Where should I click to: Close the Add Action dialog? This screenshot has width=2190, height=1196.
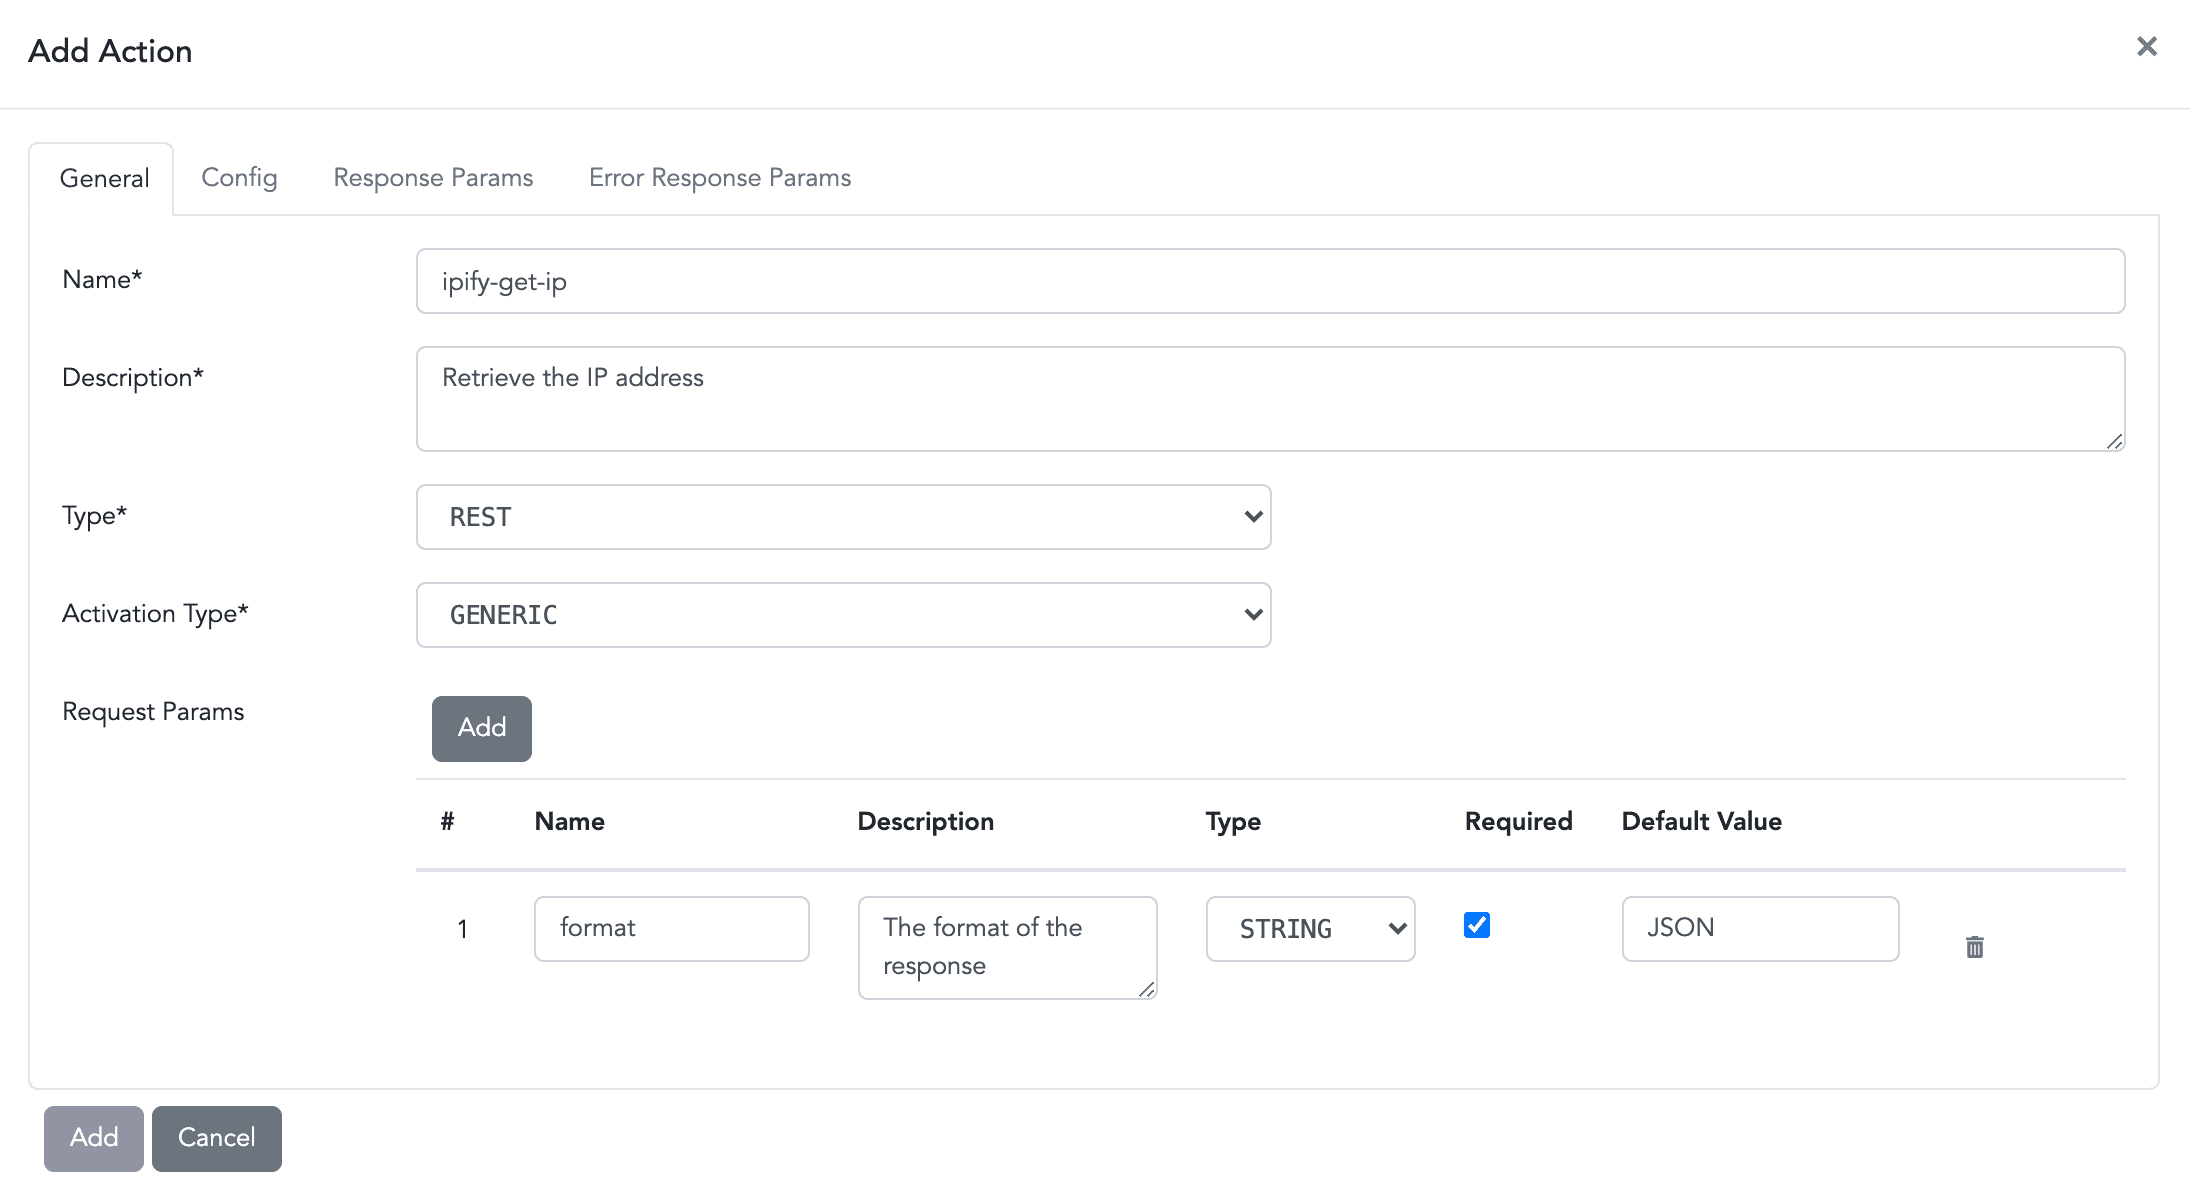[2146, 46]
